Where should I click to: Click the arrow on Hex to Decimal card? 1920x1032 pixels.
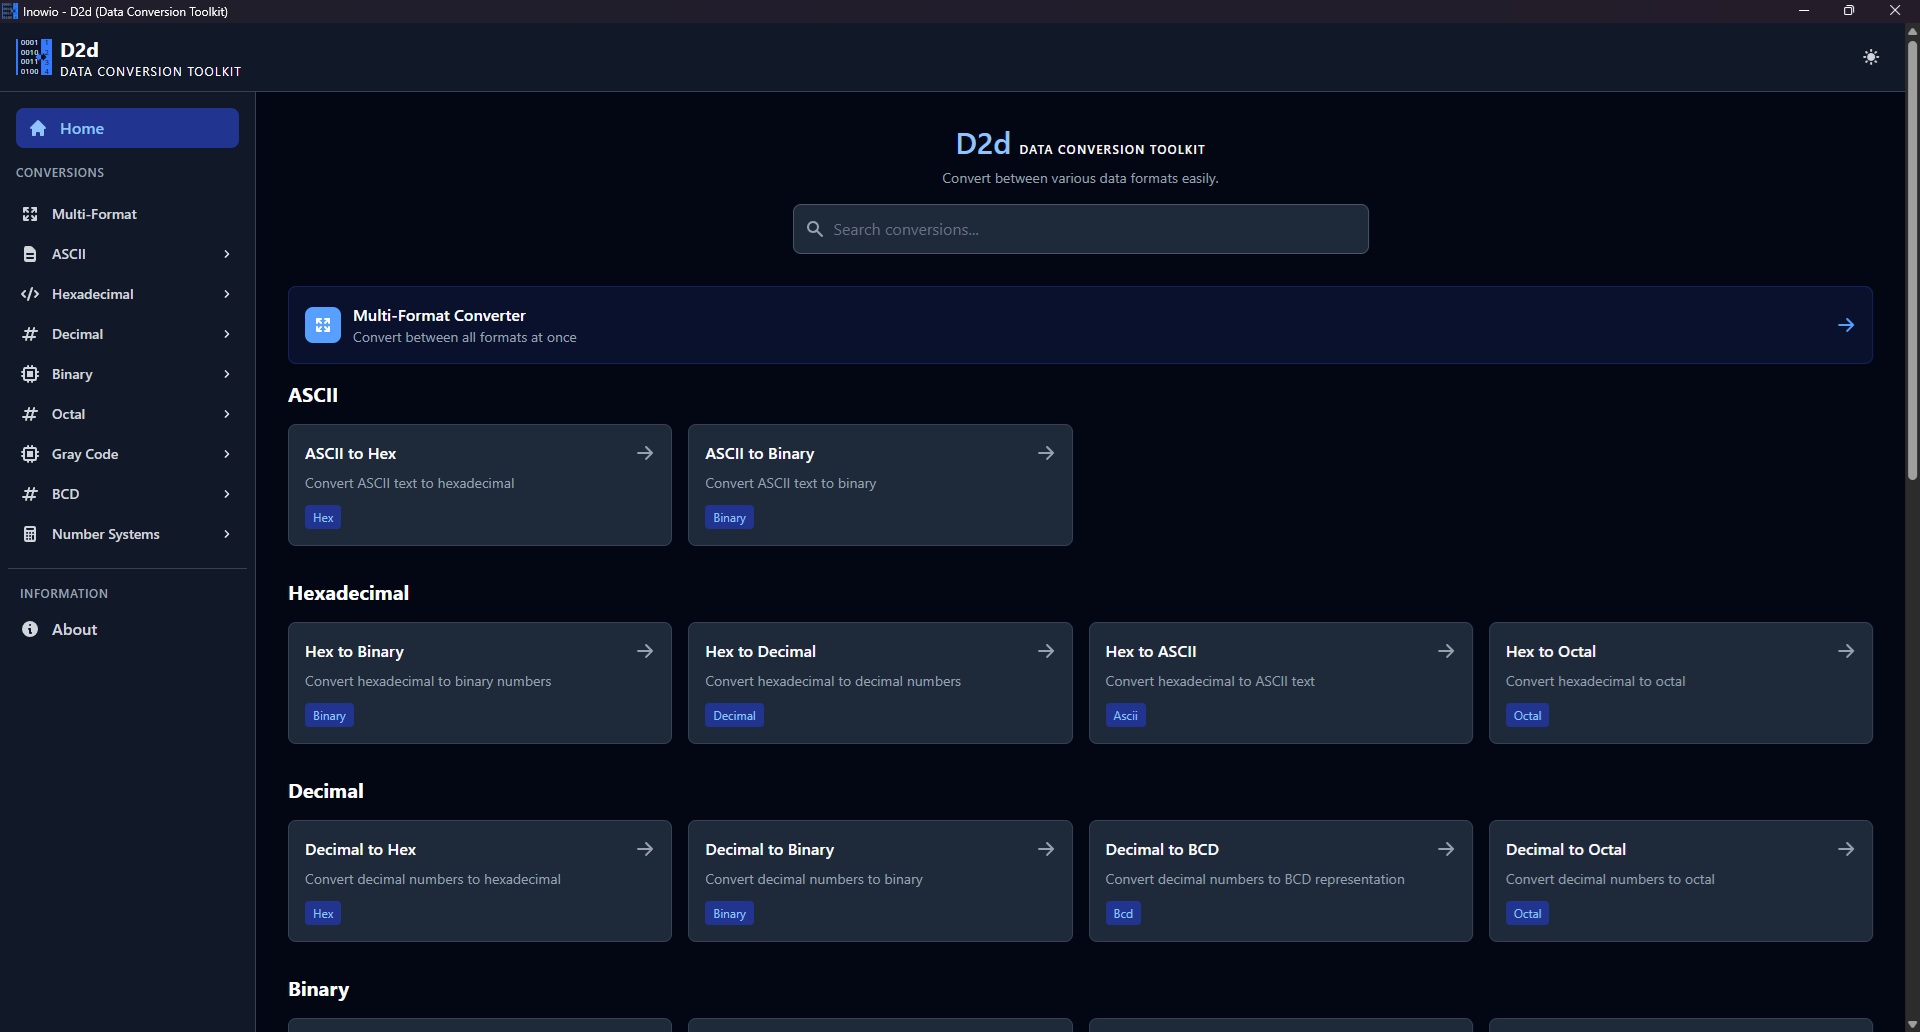point(1046,651)
